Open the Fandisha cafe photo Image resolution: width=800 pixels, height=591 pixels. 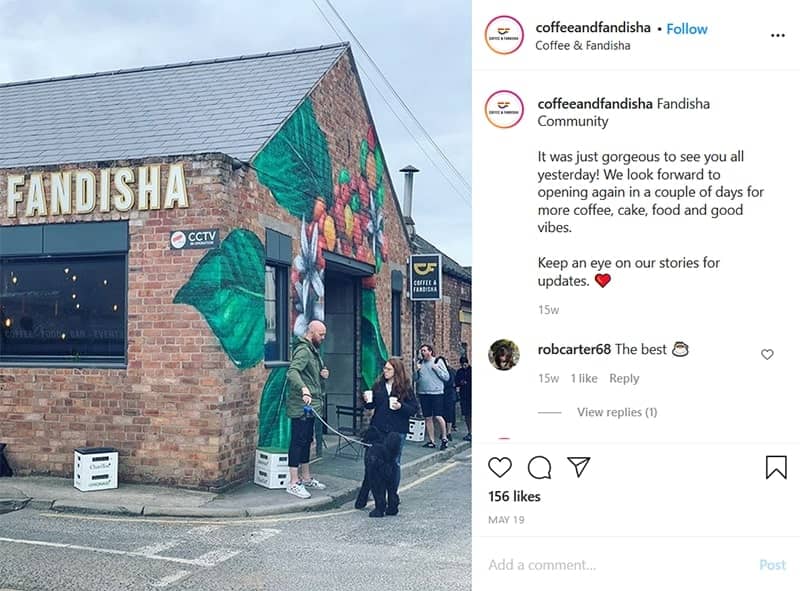coord(236,296)
